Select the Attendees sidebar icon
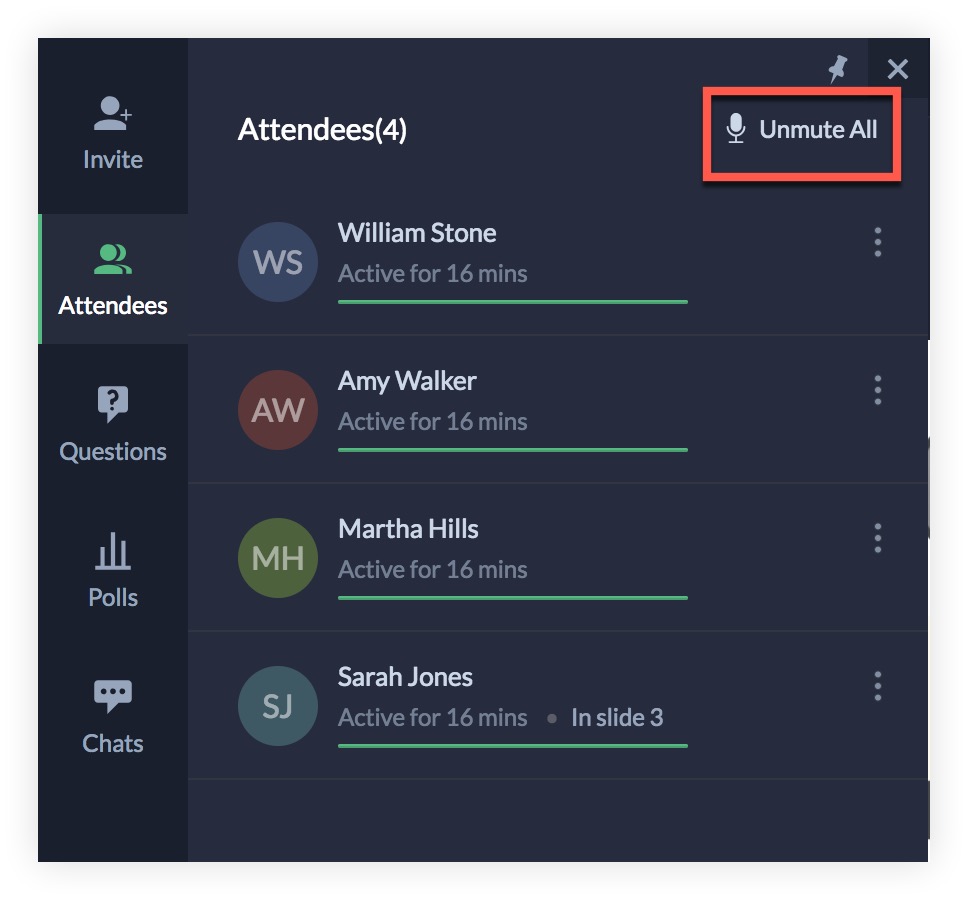 click(113, 259)
